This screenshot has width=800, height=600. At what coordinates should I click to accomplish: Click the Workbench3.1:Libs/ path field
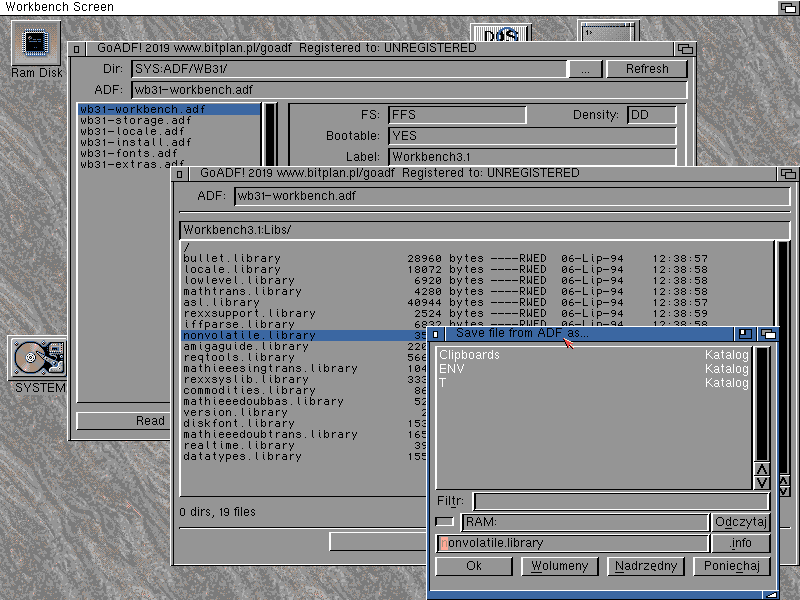tap(485, 230)
